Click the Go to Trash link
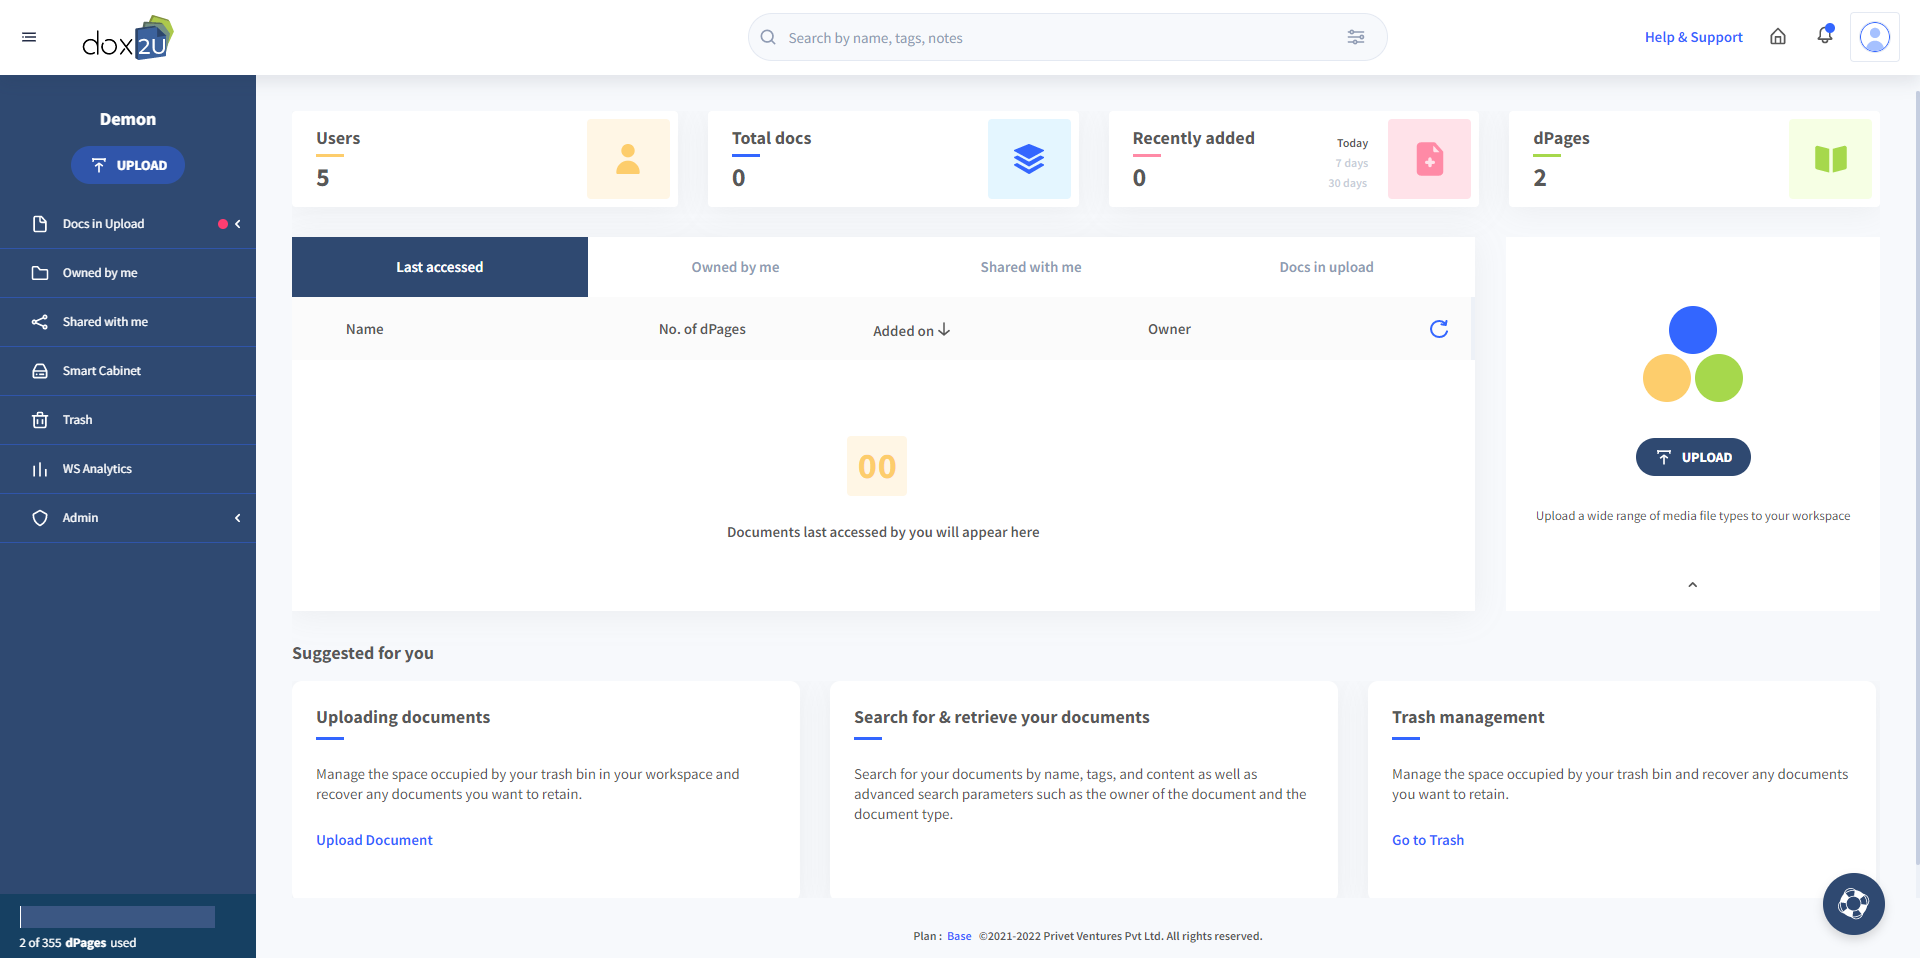The width and height of the screenshot is (1920, 958). point(1428,840)
